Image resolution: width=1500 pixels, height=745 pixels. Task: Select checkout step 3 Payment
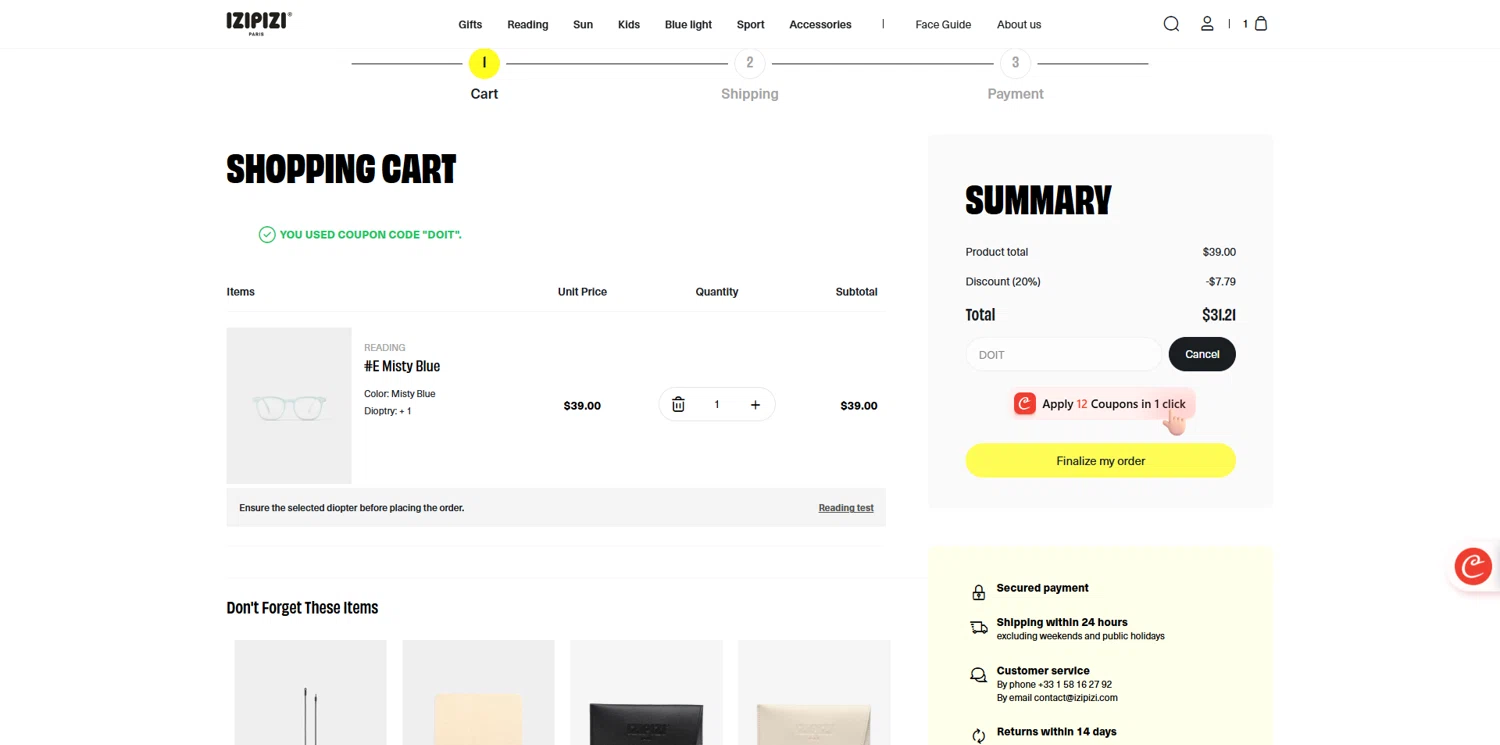[1015, 63]
